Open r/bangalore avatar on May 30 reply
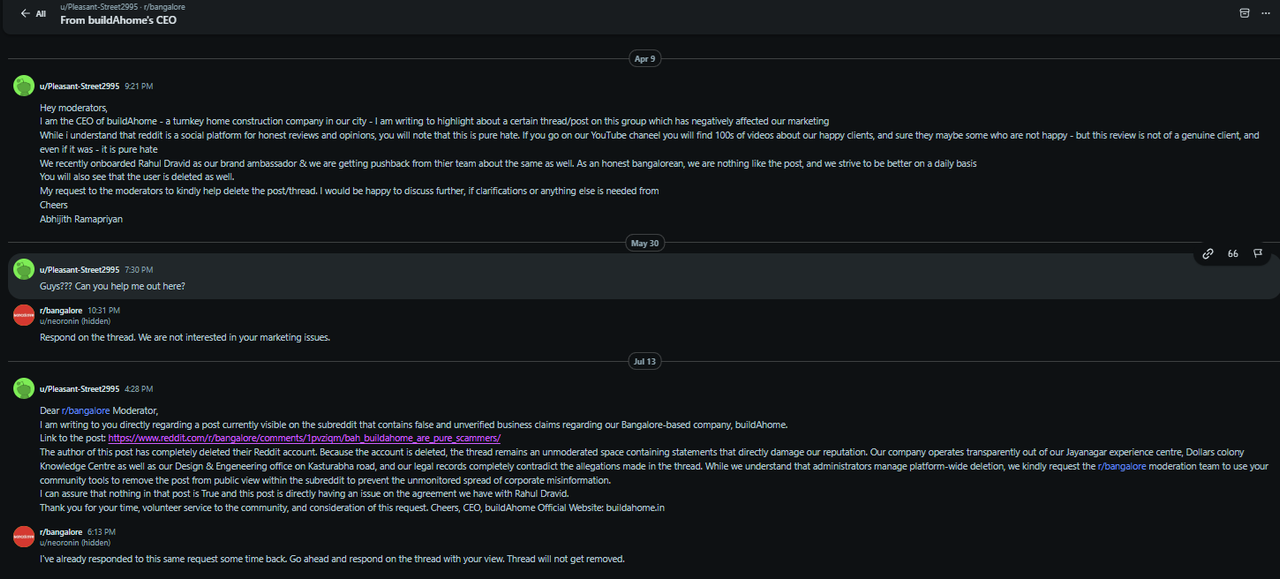Viewport: 1280px width, 579px height. tap(24, 316)
